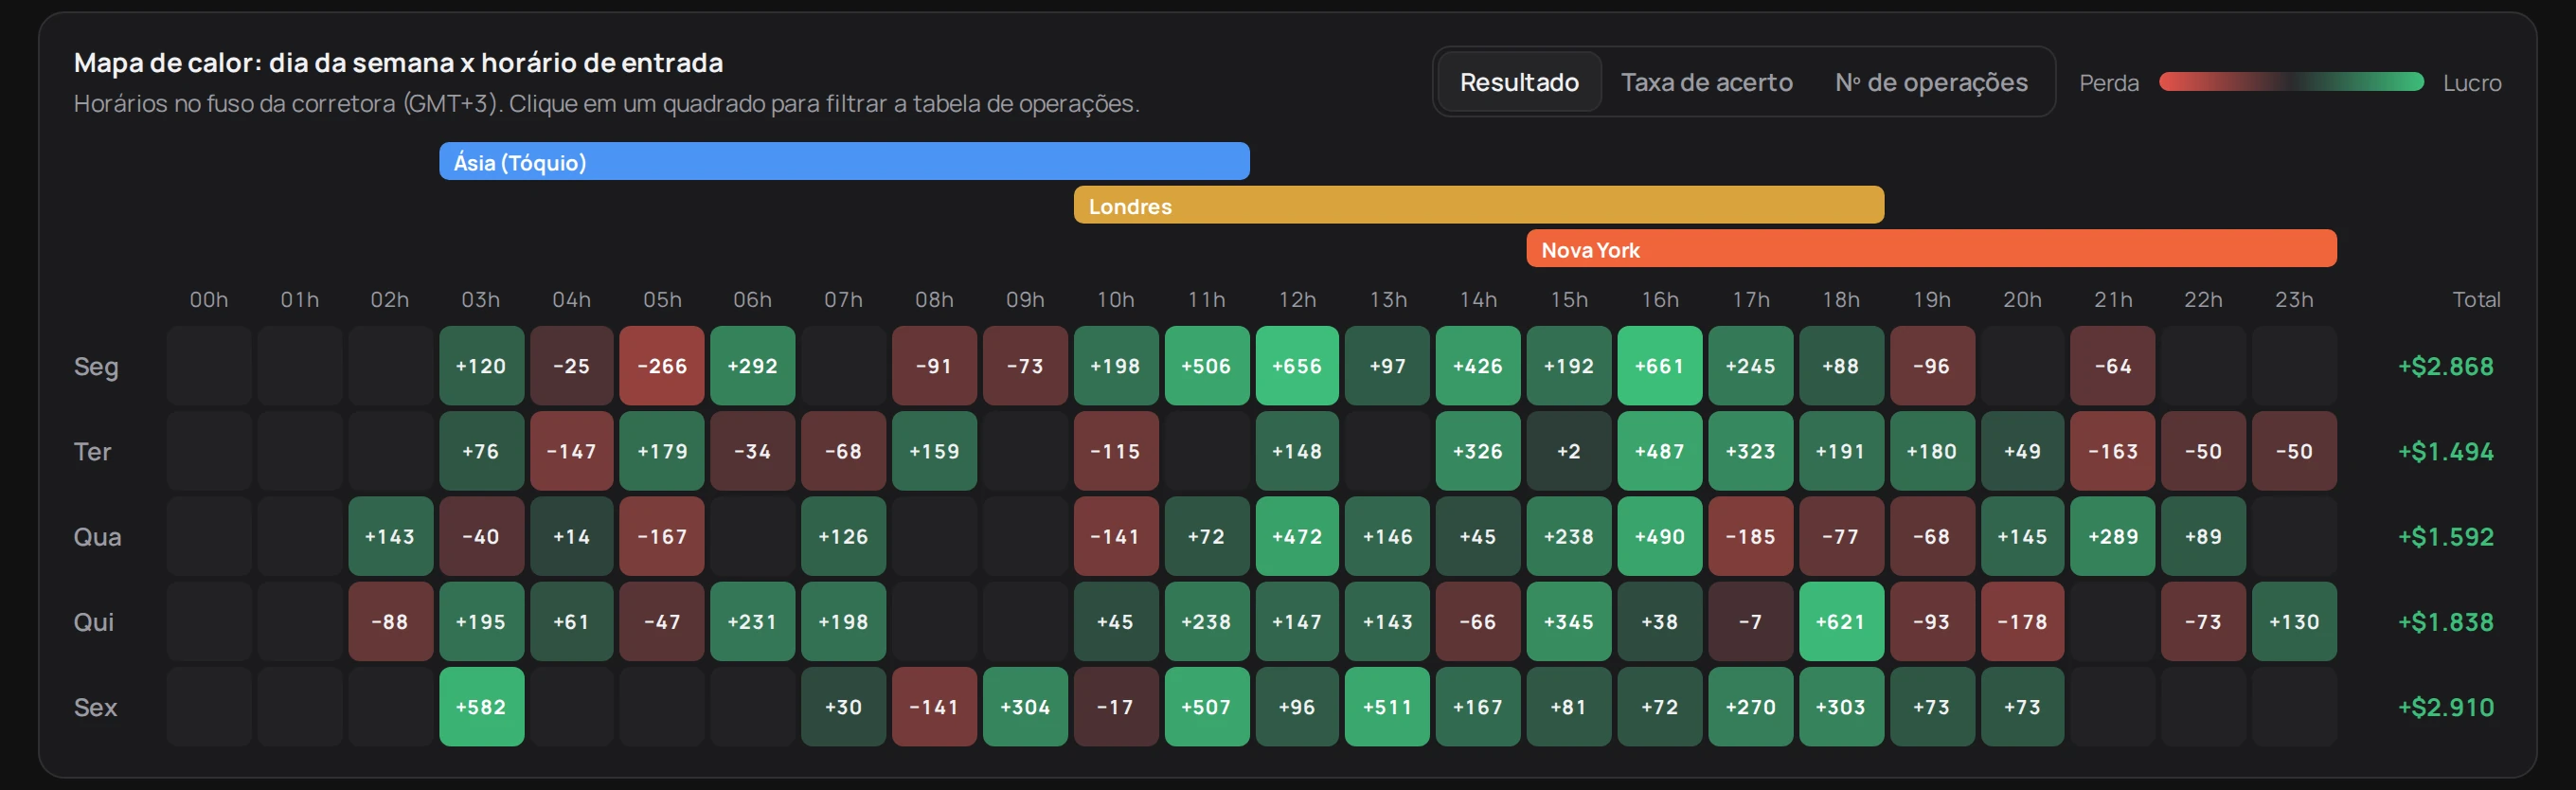Click the Londres session bar
Screen dimensions: 2576x790
[x=1479, y=205]
